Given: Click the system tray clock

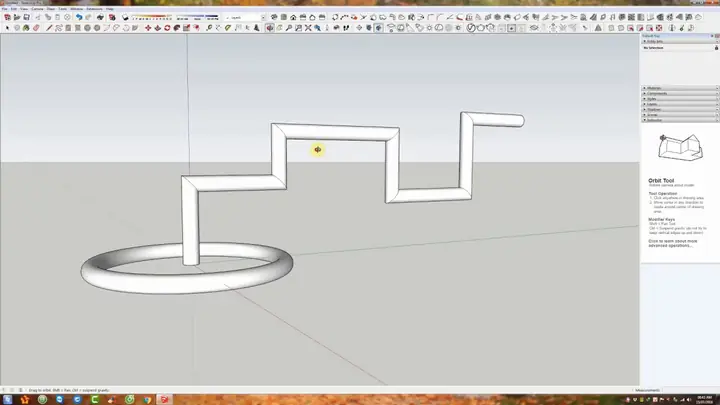Looking at the screenshot, I should (x=704, y=399).
